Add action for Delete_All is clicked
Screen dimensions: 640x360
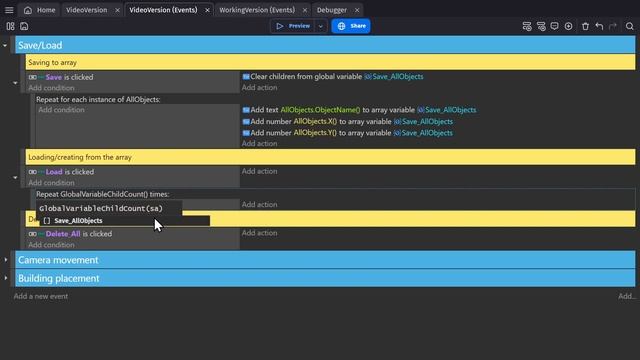259,233
